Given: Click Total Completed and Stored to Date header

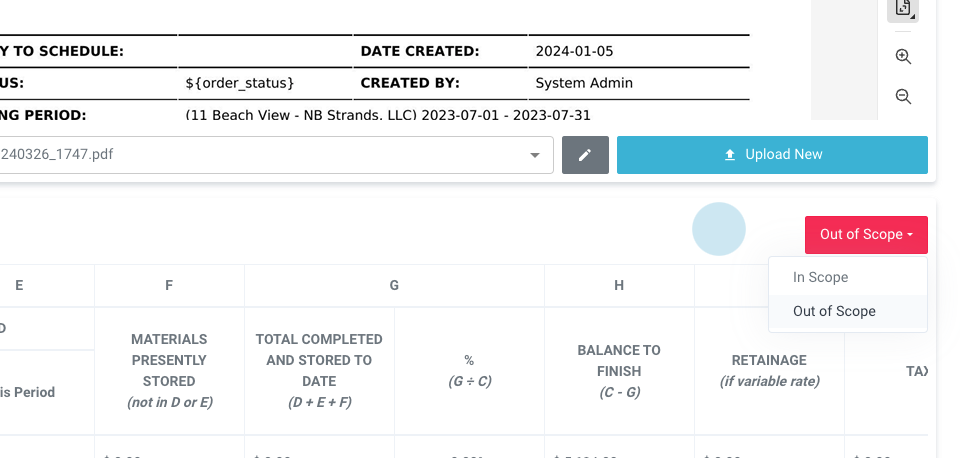Looking at the screenshot, I should tap(319, 371).
